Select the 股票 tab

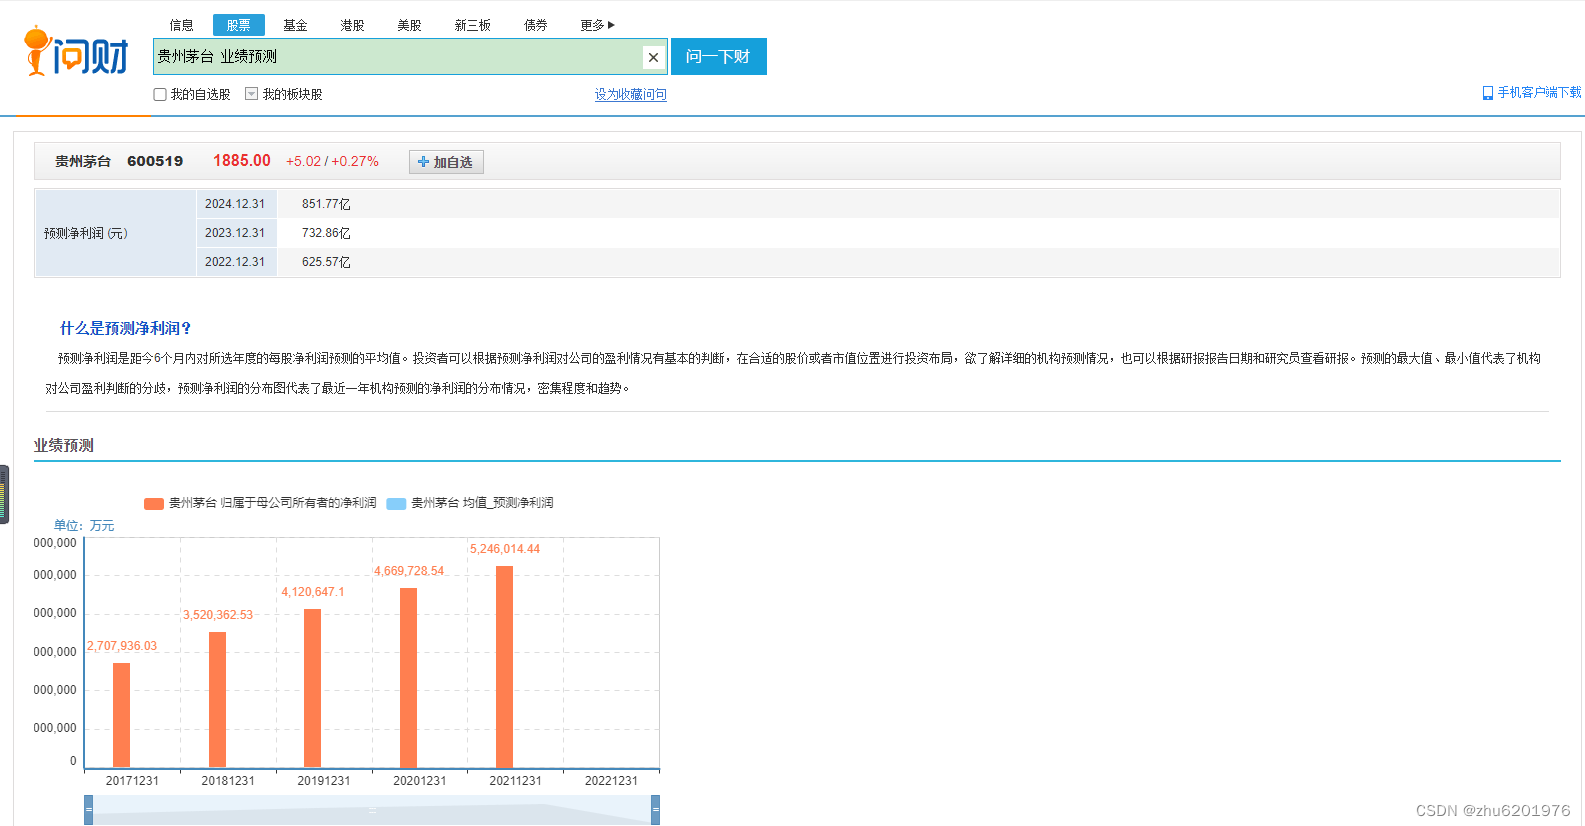click(x=238, y=25)
